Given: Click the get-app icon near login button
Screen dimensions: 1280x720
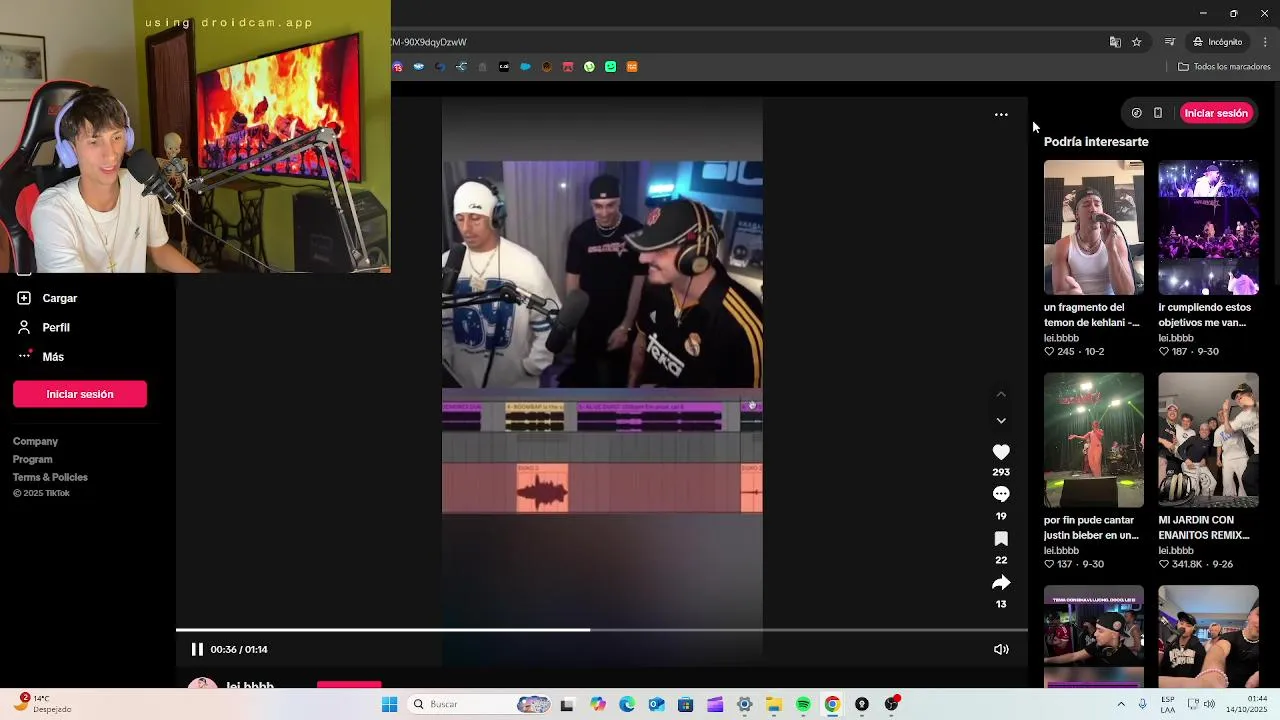Looking at the screenshot, I should [1136, 113].
